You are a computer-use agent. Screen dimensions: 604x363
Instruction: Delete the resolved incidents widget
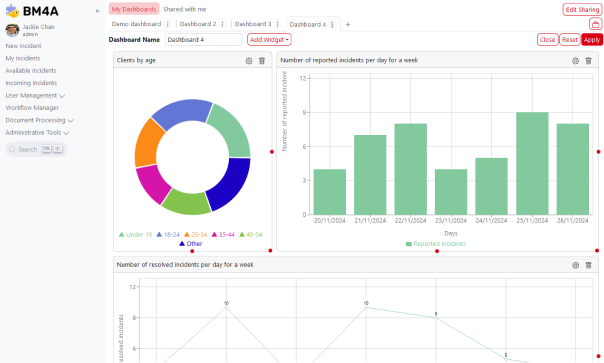point(588,265)
